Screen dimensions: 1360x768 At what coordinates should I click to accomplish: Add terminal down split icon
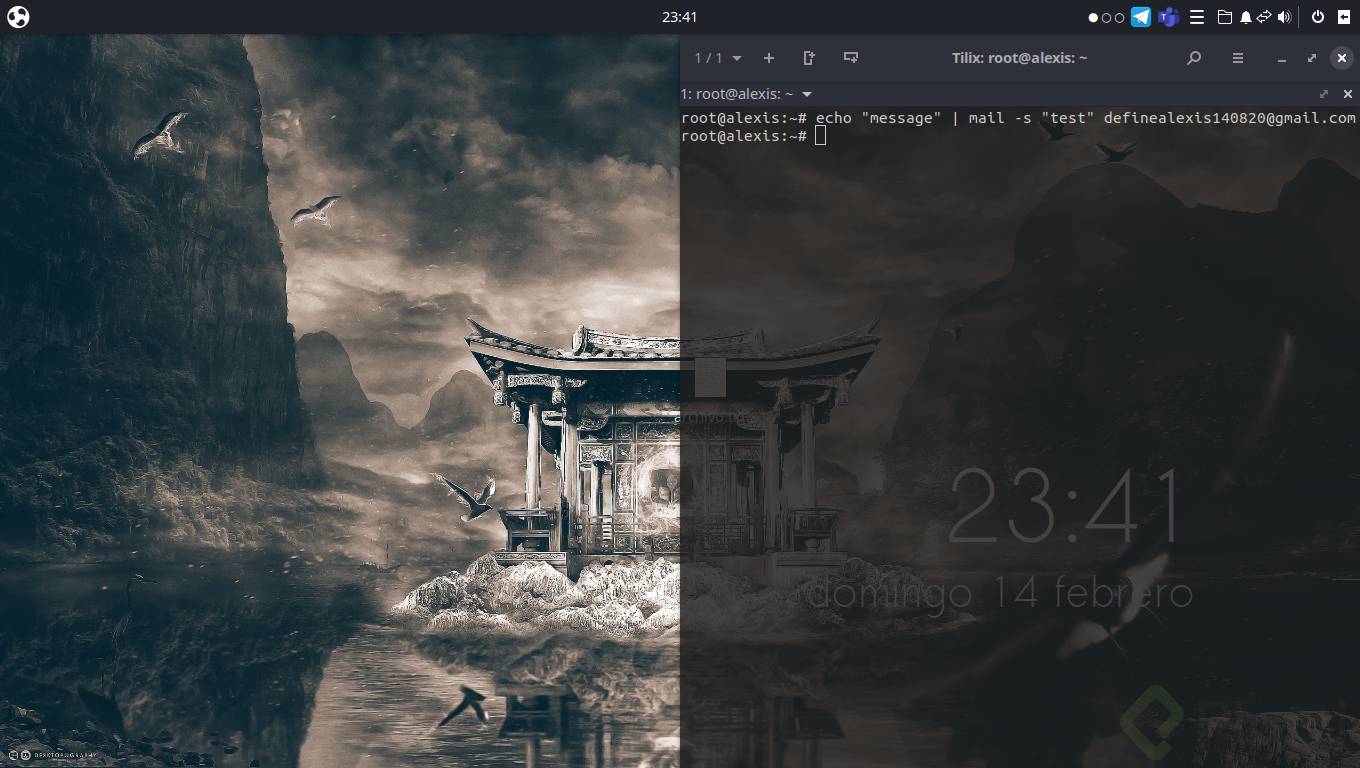click(851, 58)
